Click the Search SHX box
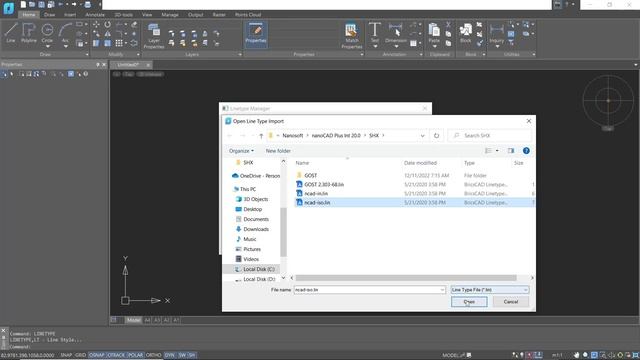Screen dimensions: 640x360 [x=490, y=136]
